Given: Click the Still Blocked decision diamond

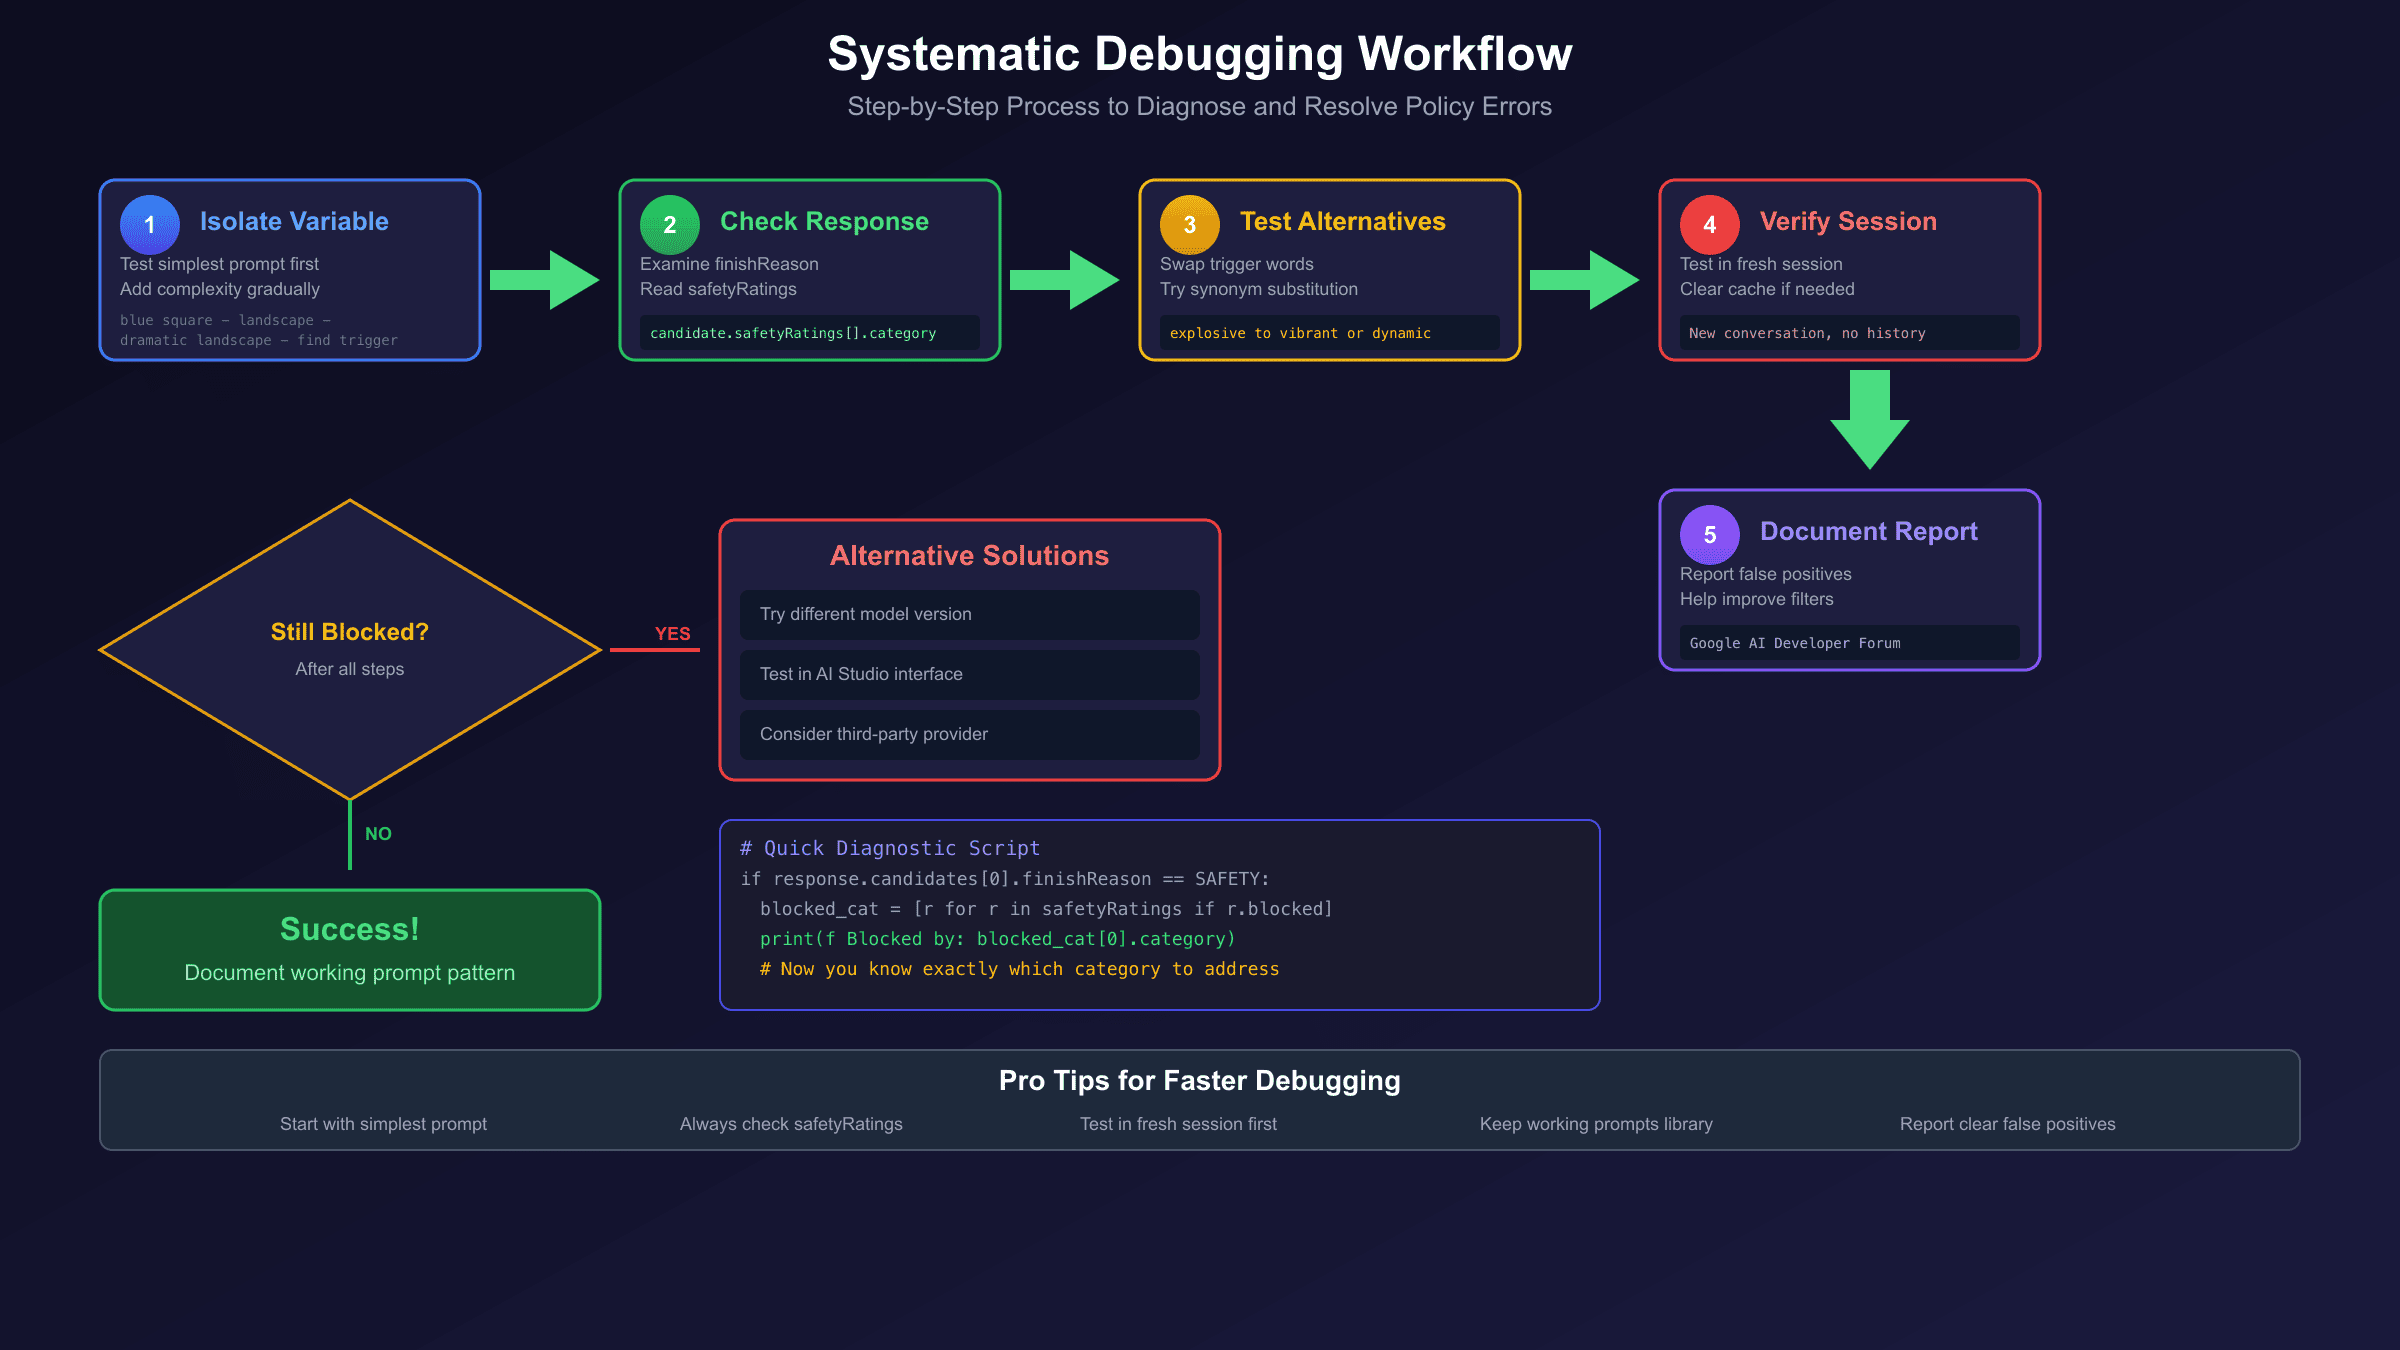Looking at the screenshot, I should coord(349,648).
